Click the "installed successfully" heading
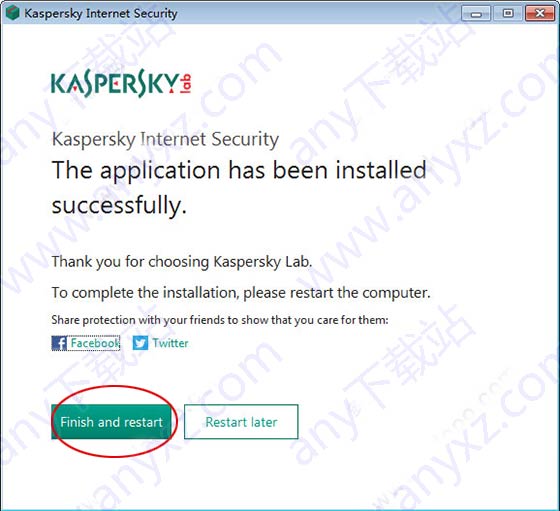Image resolution: width=560 pixels, height=511 pixels. pos(239,187)
